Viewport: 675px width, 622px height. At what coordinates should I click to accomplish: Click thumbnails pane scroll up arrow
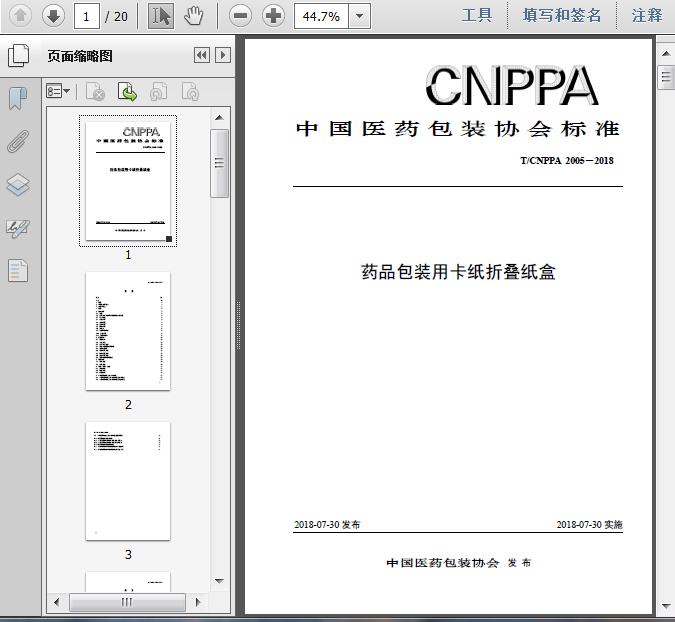coord(219,118)
